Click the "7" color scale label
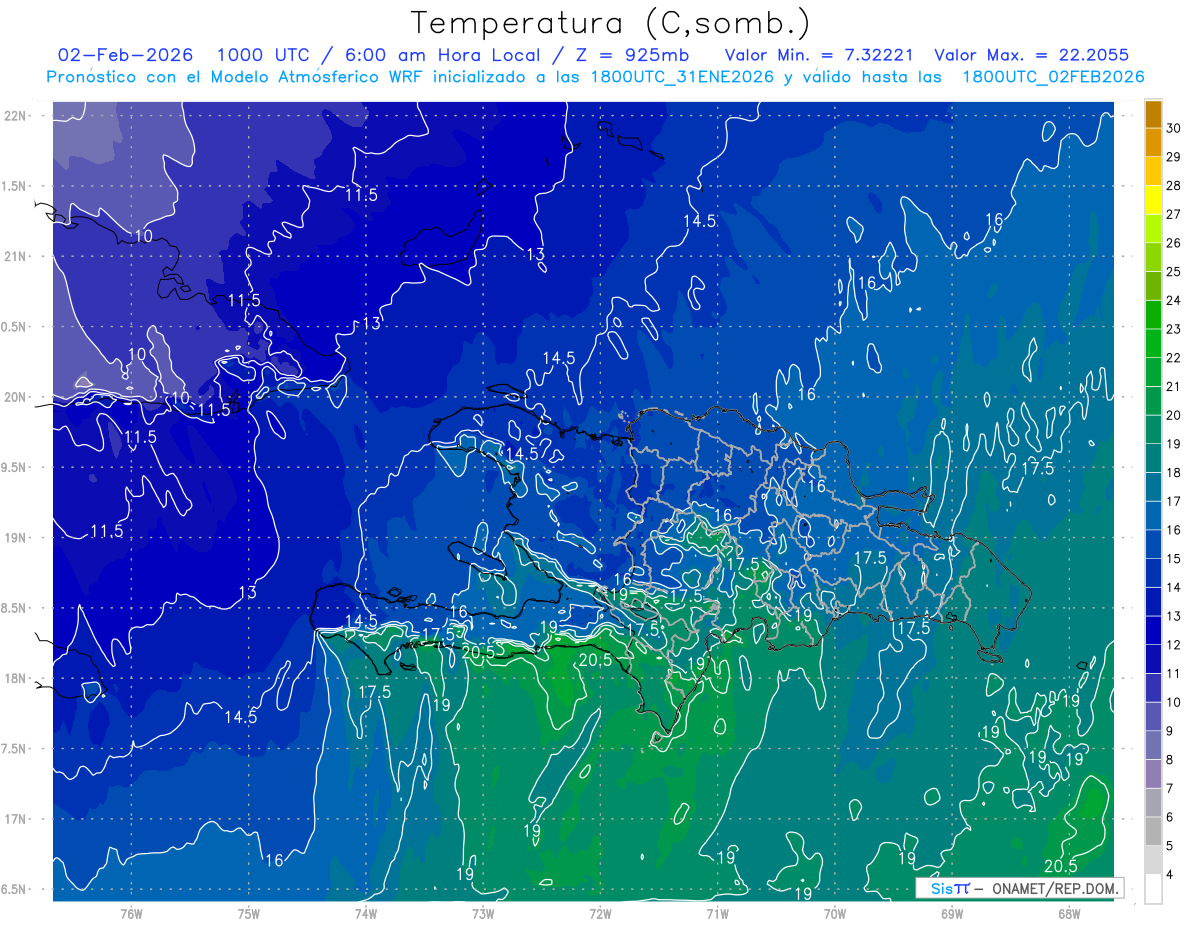This screenshot has width=1200, height=927. coord(1171,788)
